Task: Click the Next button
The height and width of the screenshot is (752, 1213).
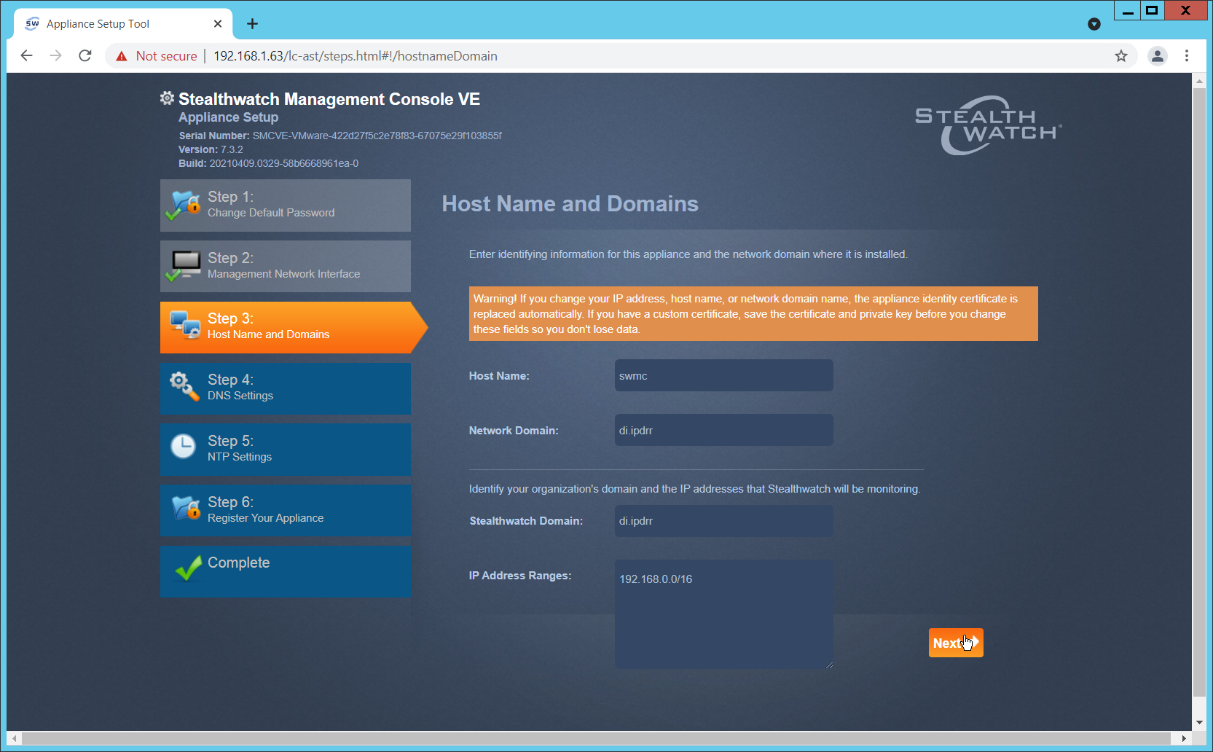Action: tap(954, 642)
